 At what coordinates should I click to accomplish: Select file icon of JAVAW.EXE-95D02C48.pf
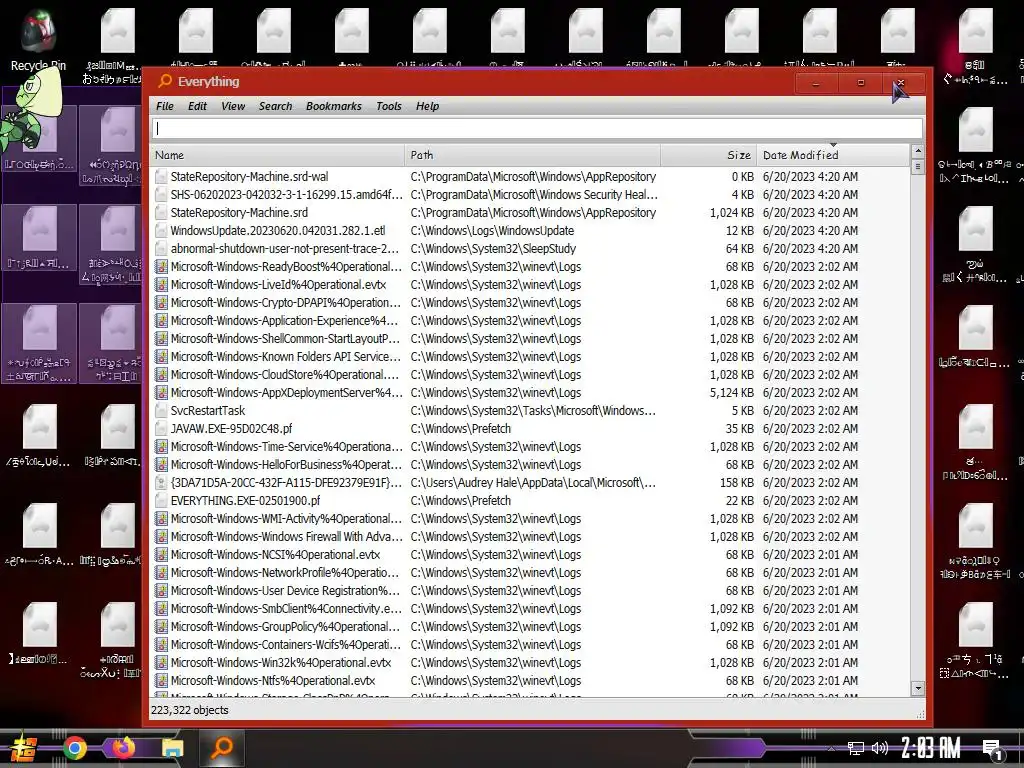[x=161, y=428]
